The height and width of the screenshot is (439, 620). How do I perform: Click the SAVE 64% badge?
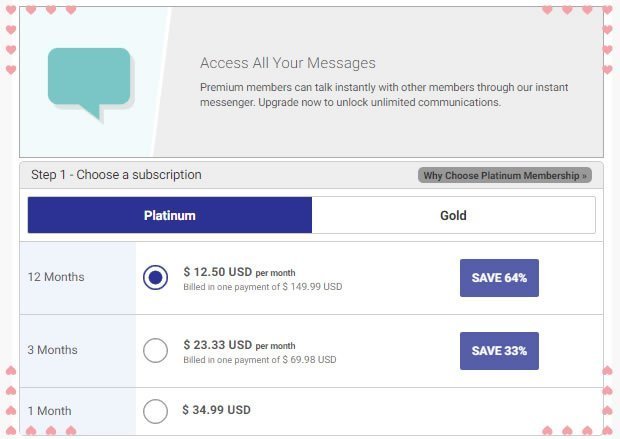(499, 278)
